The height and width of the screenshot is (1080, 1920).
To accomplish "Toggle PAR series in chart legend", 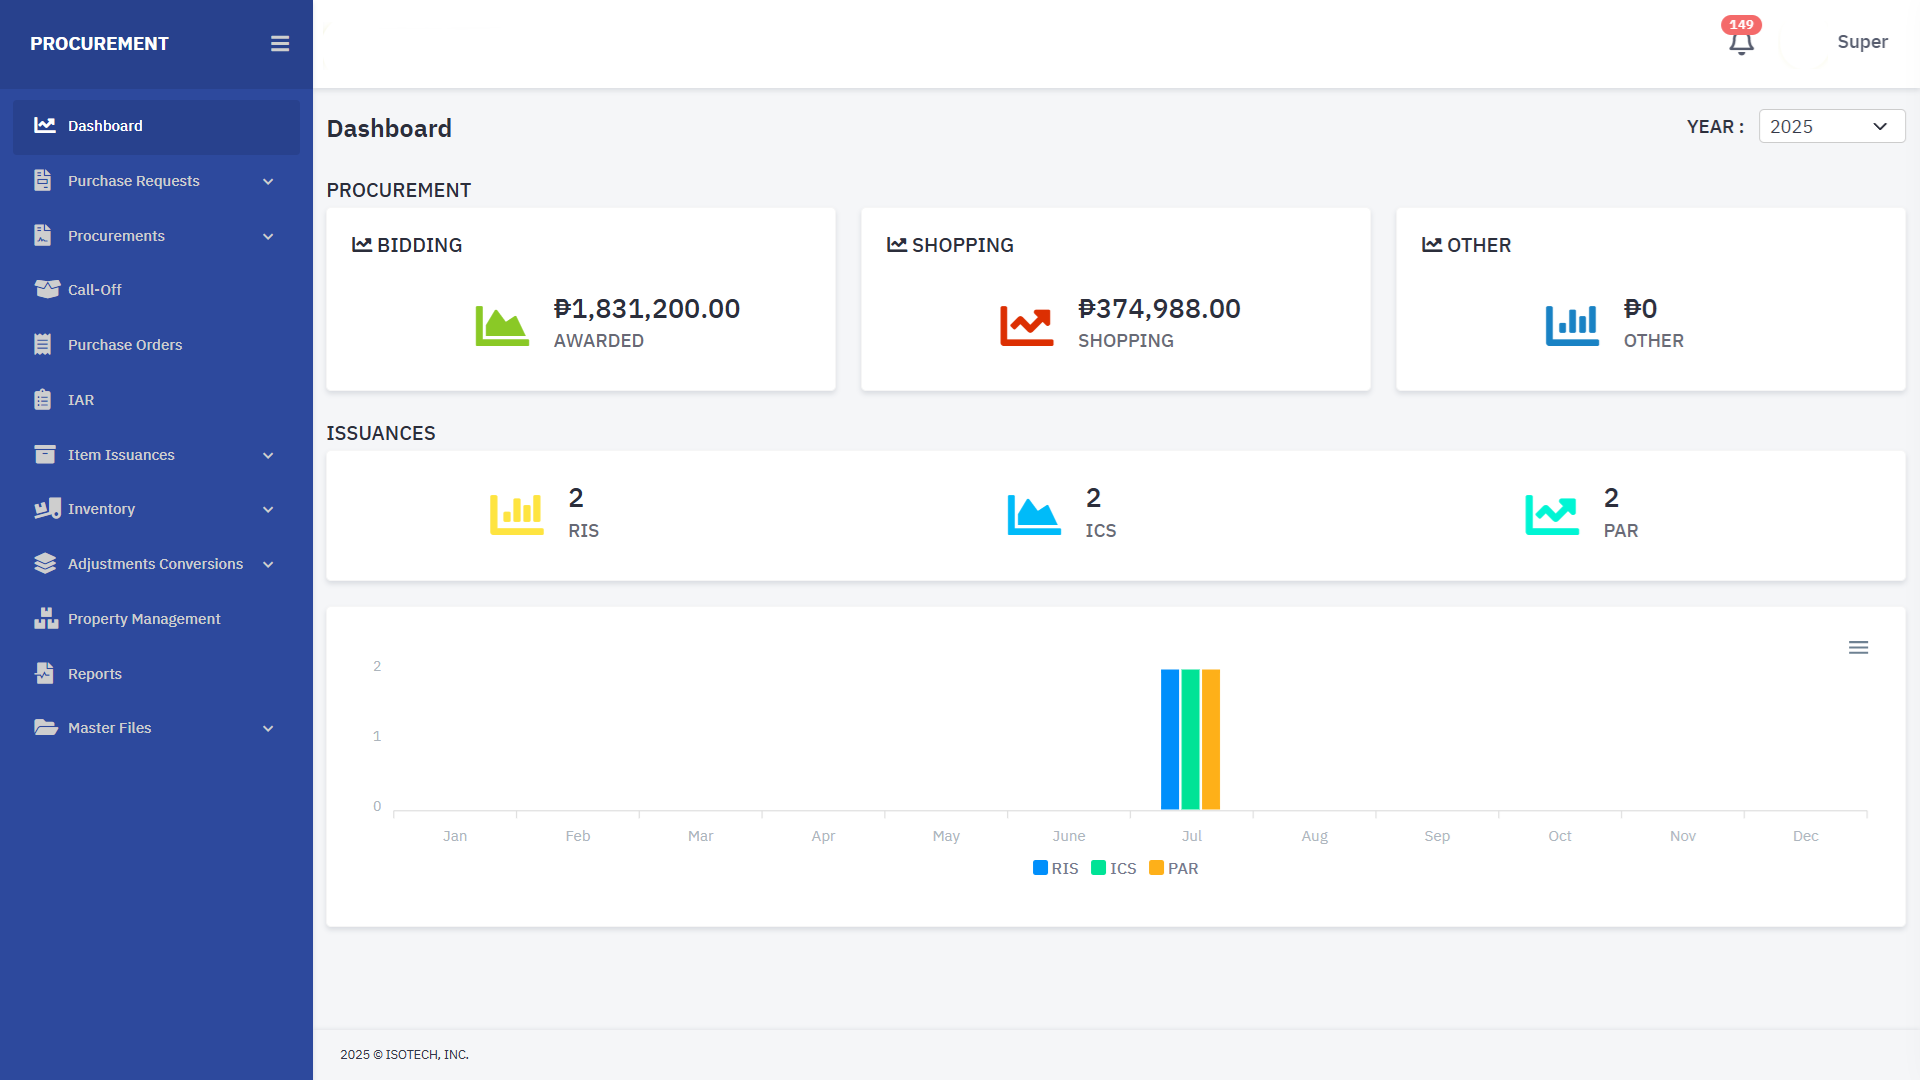I will tap(1174, 868).
